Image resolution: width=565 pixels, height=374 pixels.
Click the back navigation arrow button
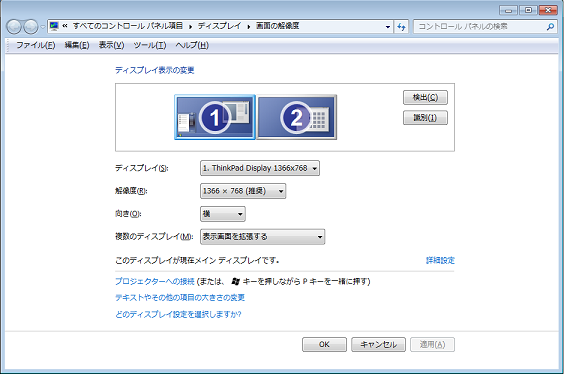14,26
